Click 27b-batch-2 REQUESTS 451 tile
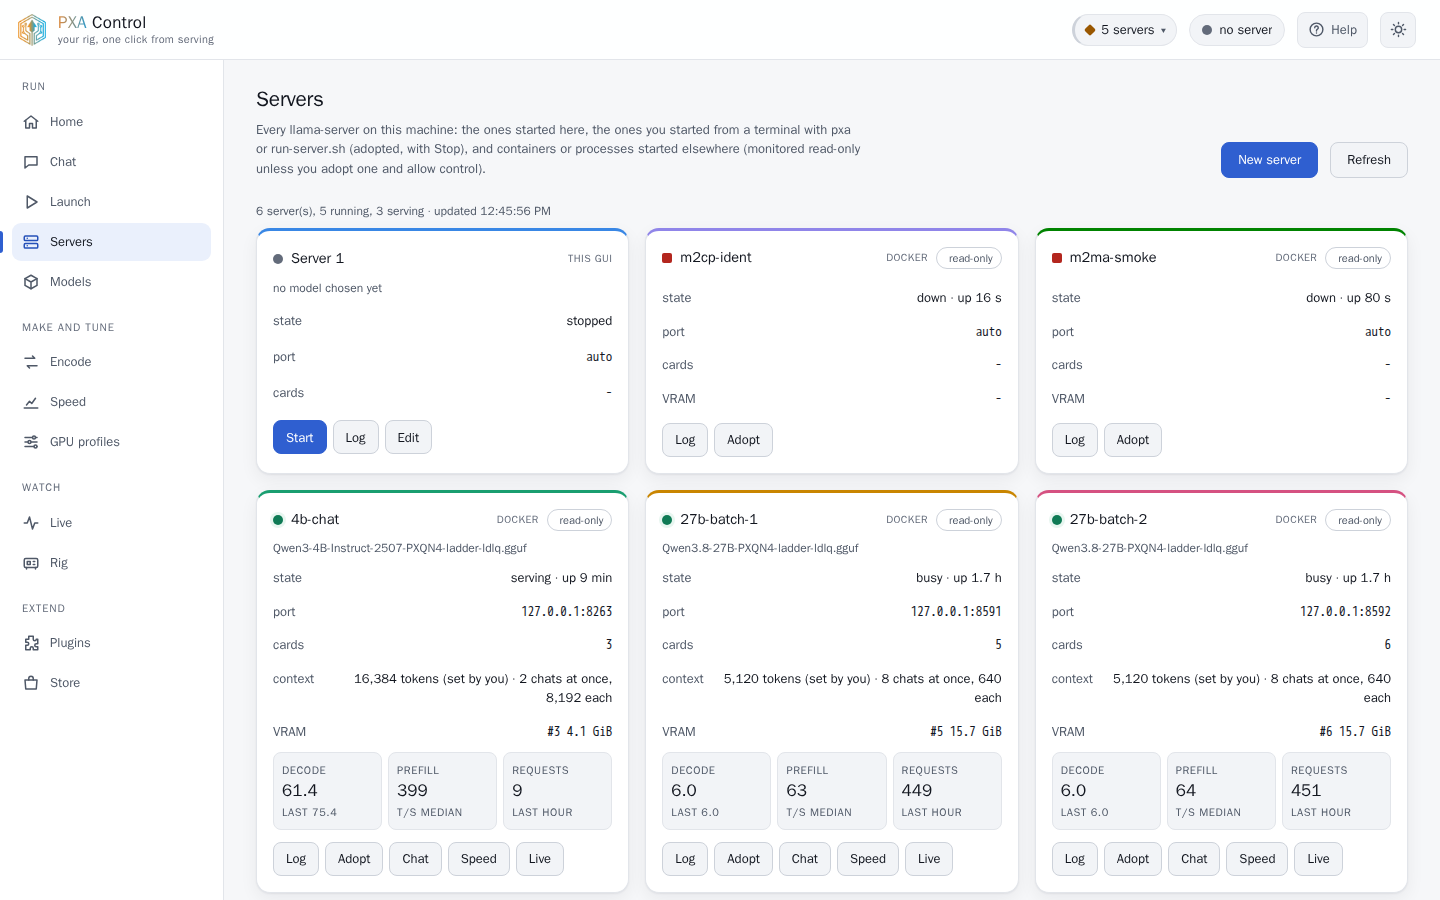 1336,791
